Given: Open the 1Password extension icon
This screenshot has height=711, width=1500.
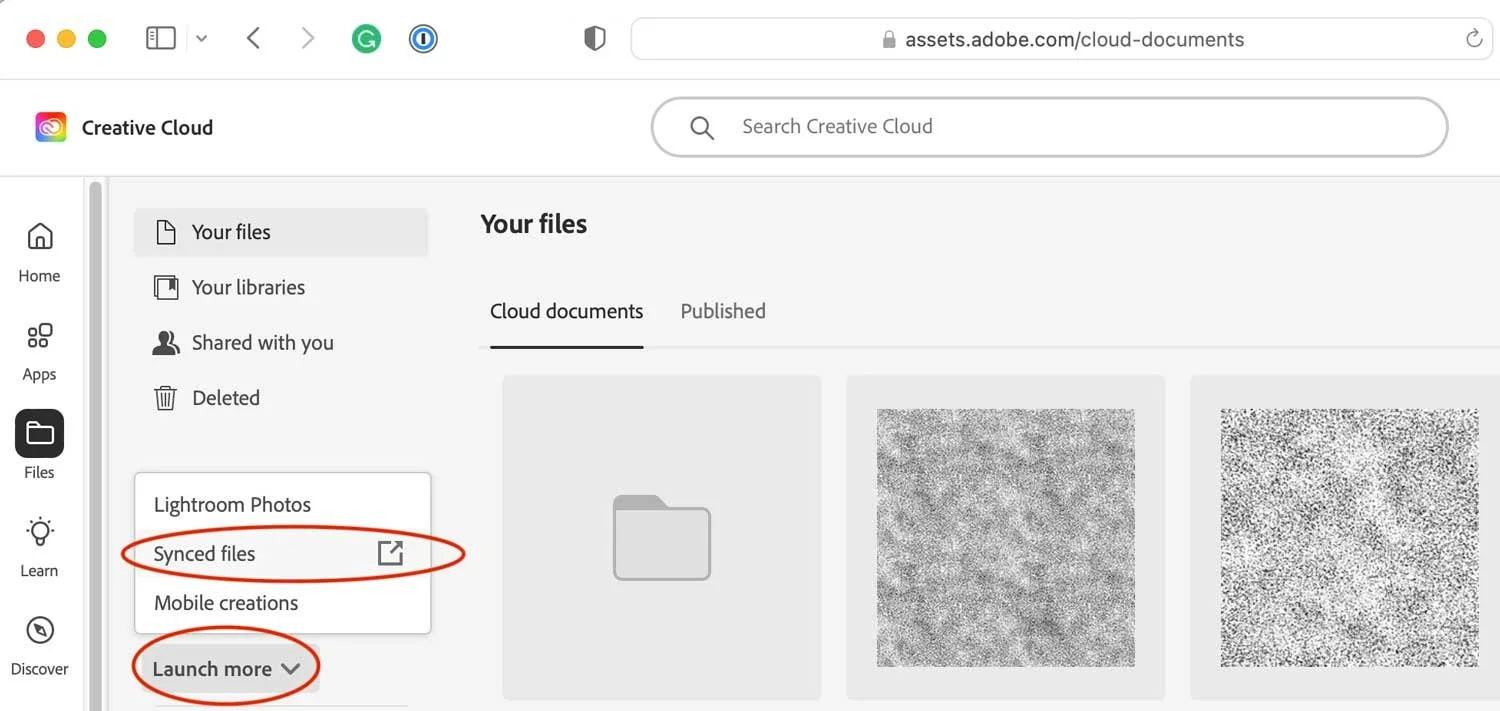Looking at the screenshot, I should 423,39.
